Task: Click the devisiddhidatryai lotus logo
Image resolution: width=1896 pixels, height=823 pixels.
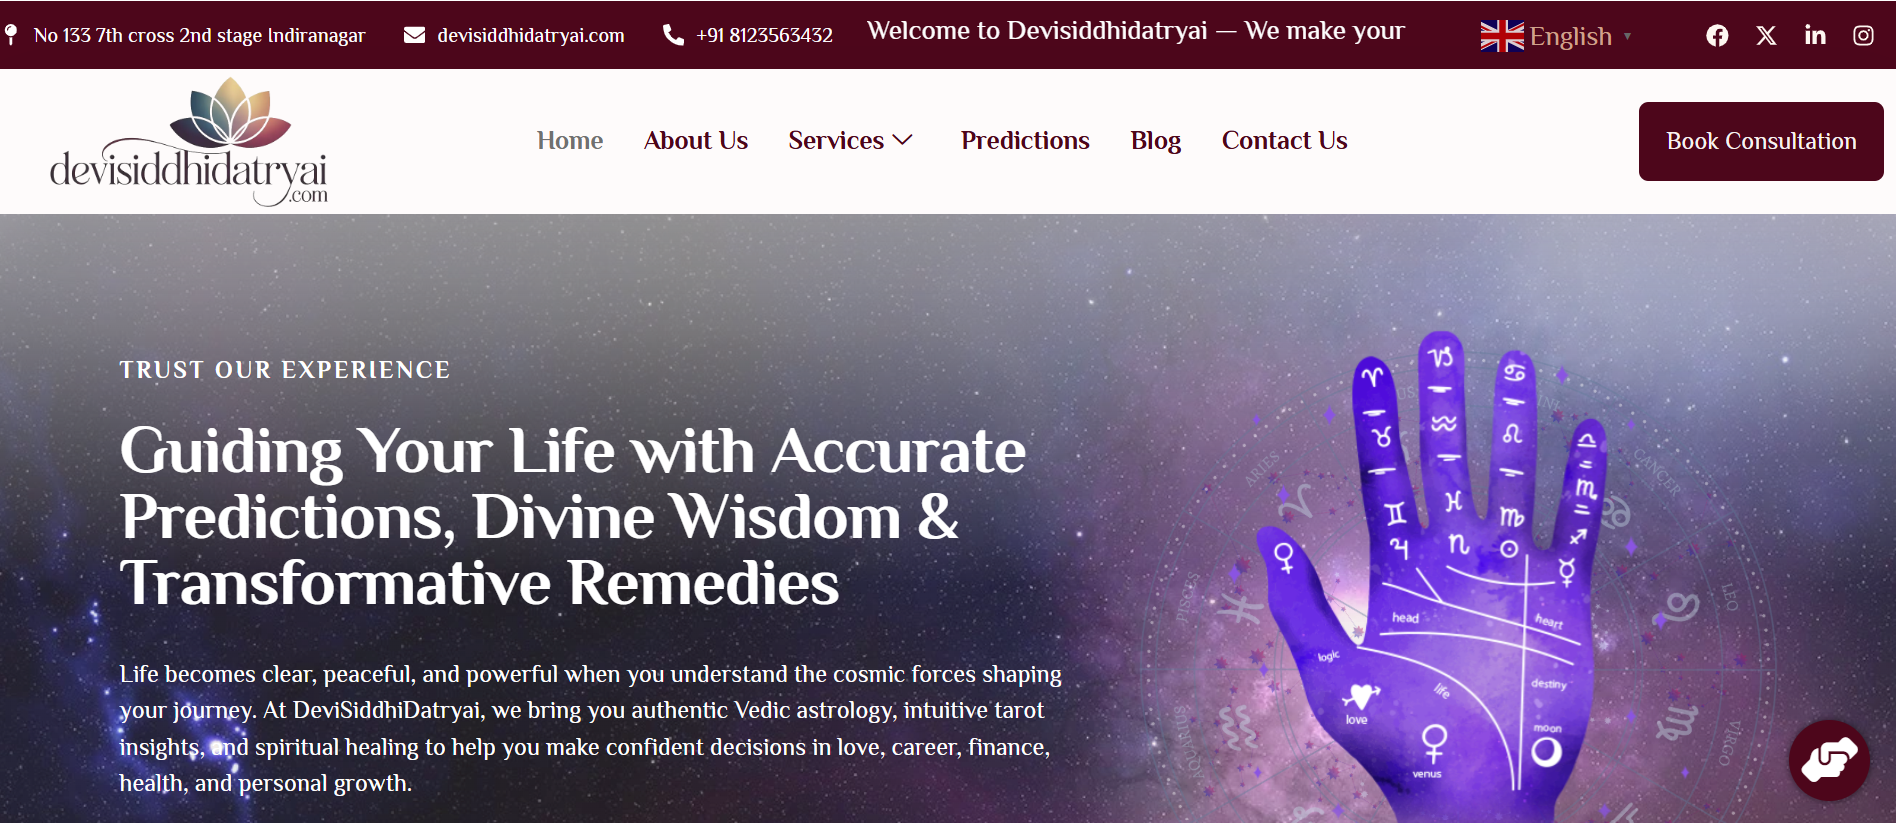Action: 189,142
